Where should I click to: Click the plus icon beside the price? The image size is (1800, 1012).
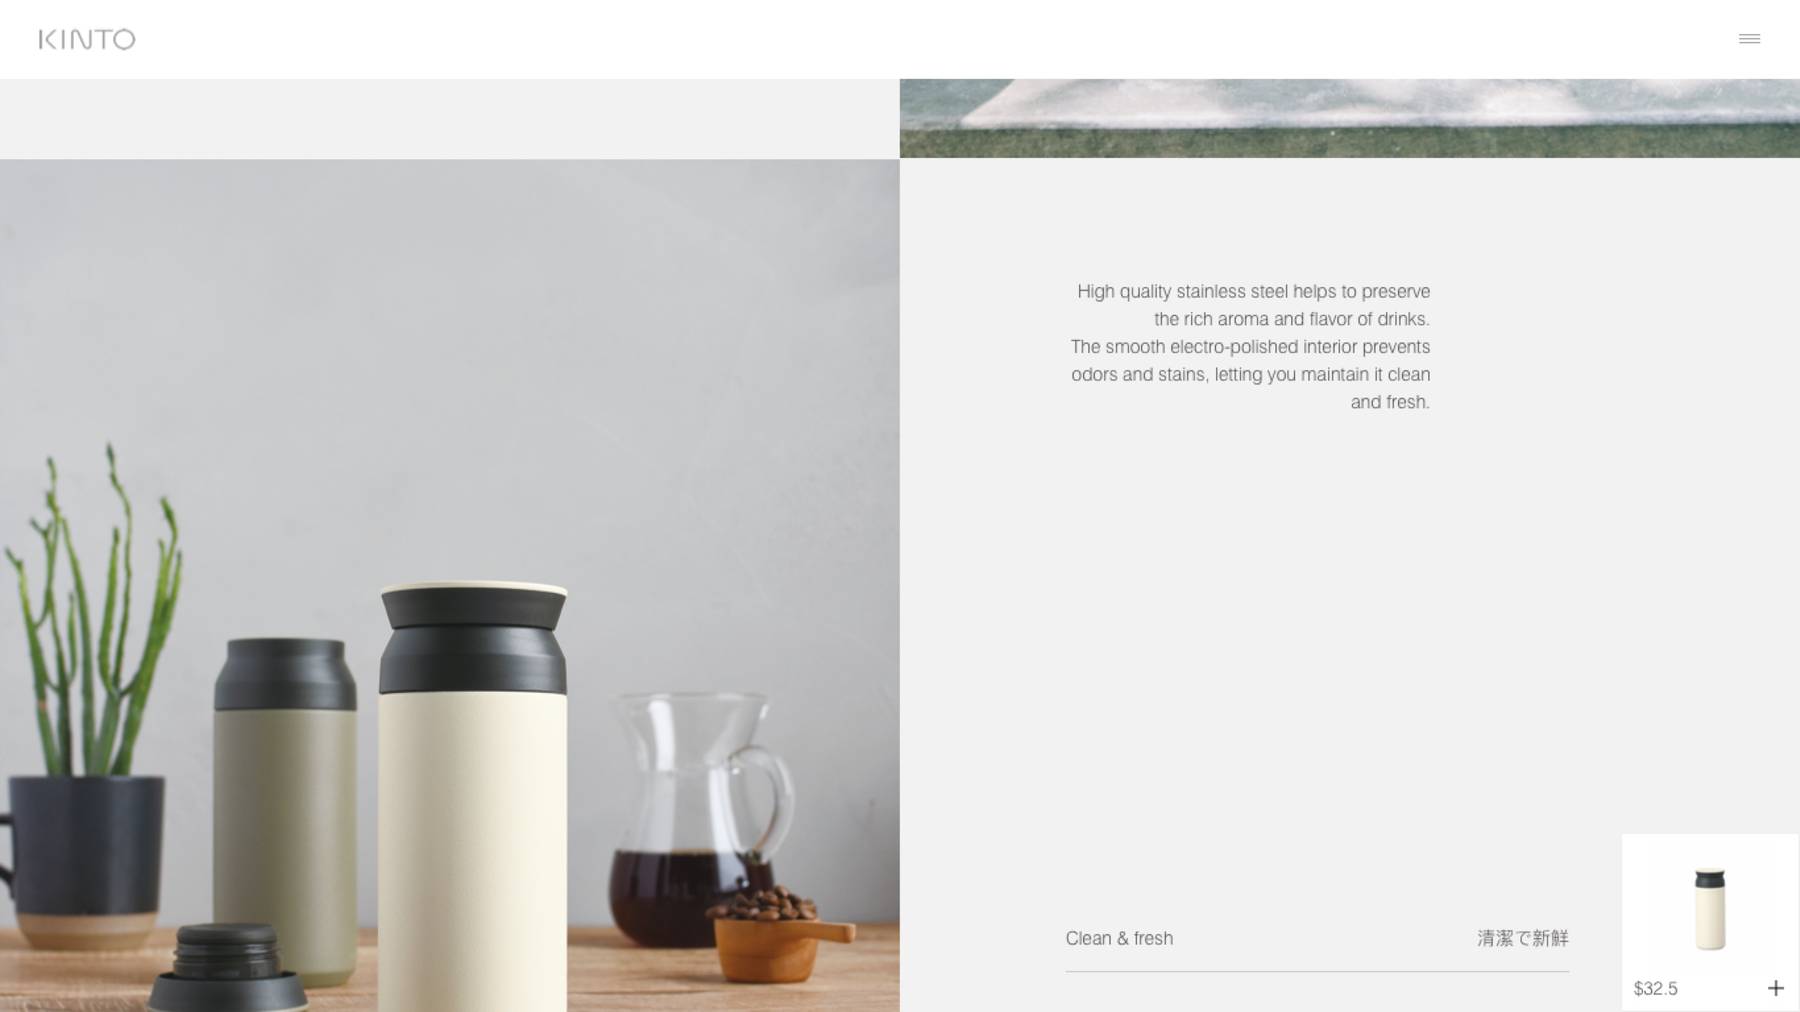1776,988
